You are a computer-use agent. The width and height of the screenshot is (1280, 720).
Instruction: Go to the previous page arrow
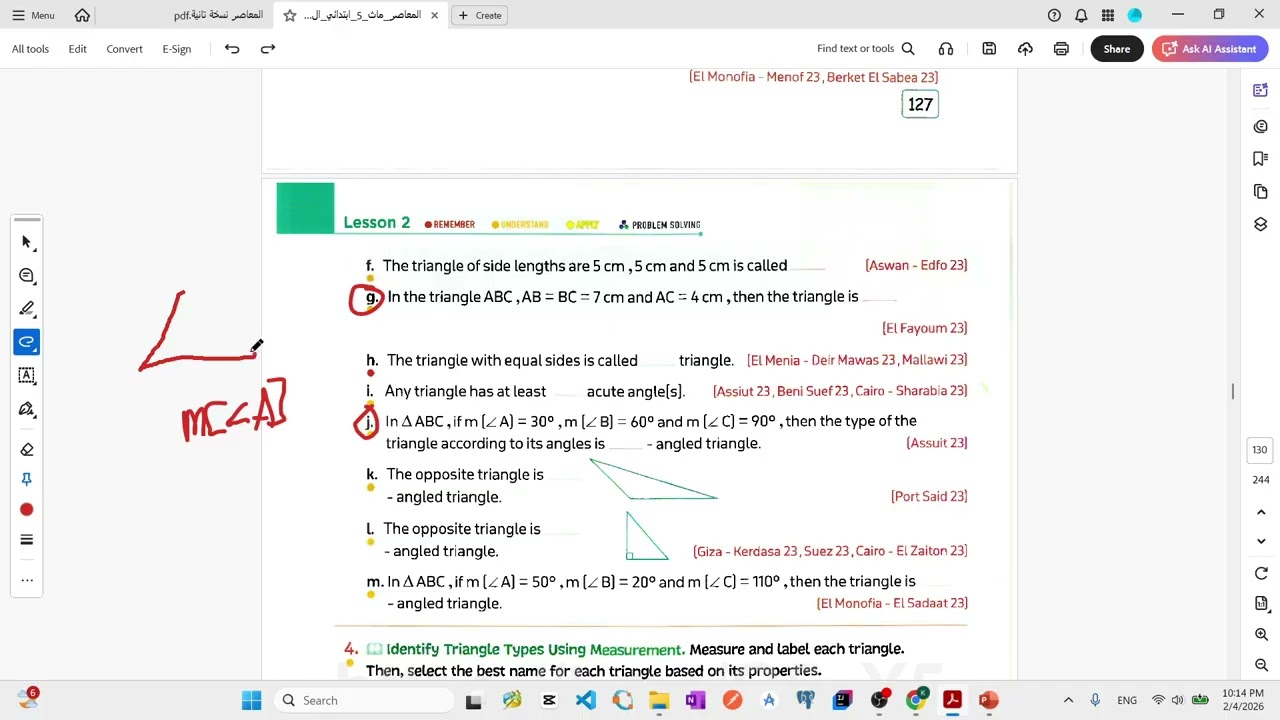pyautogui.click(x=1261, y=512)
